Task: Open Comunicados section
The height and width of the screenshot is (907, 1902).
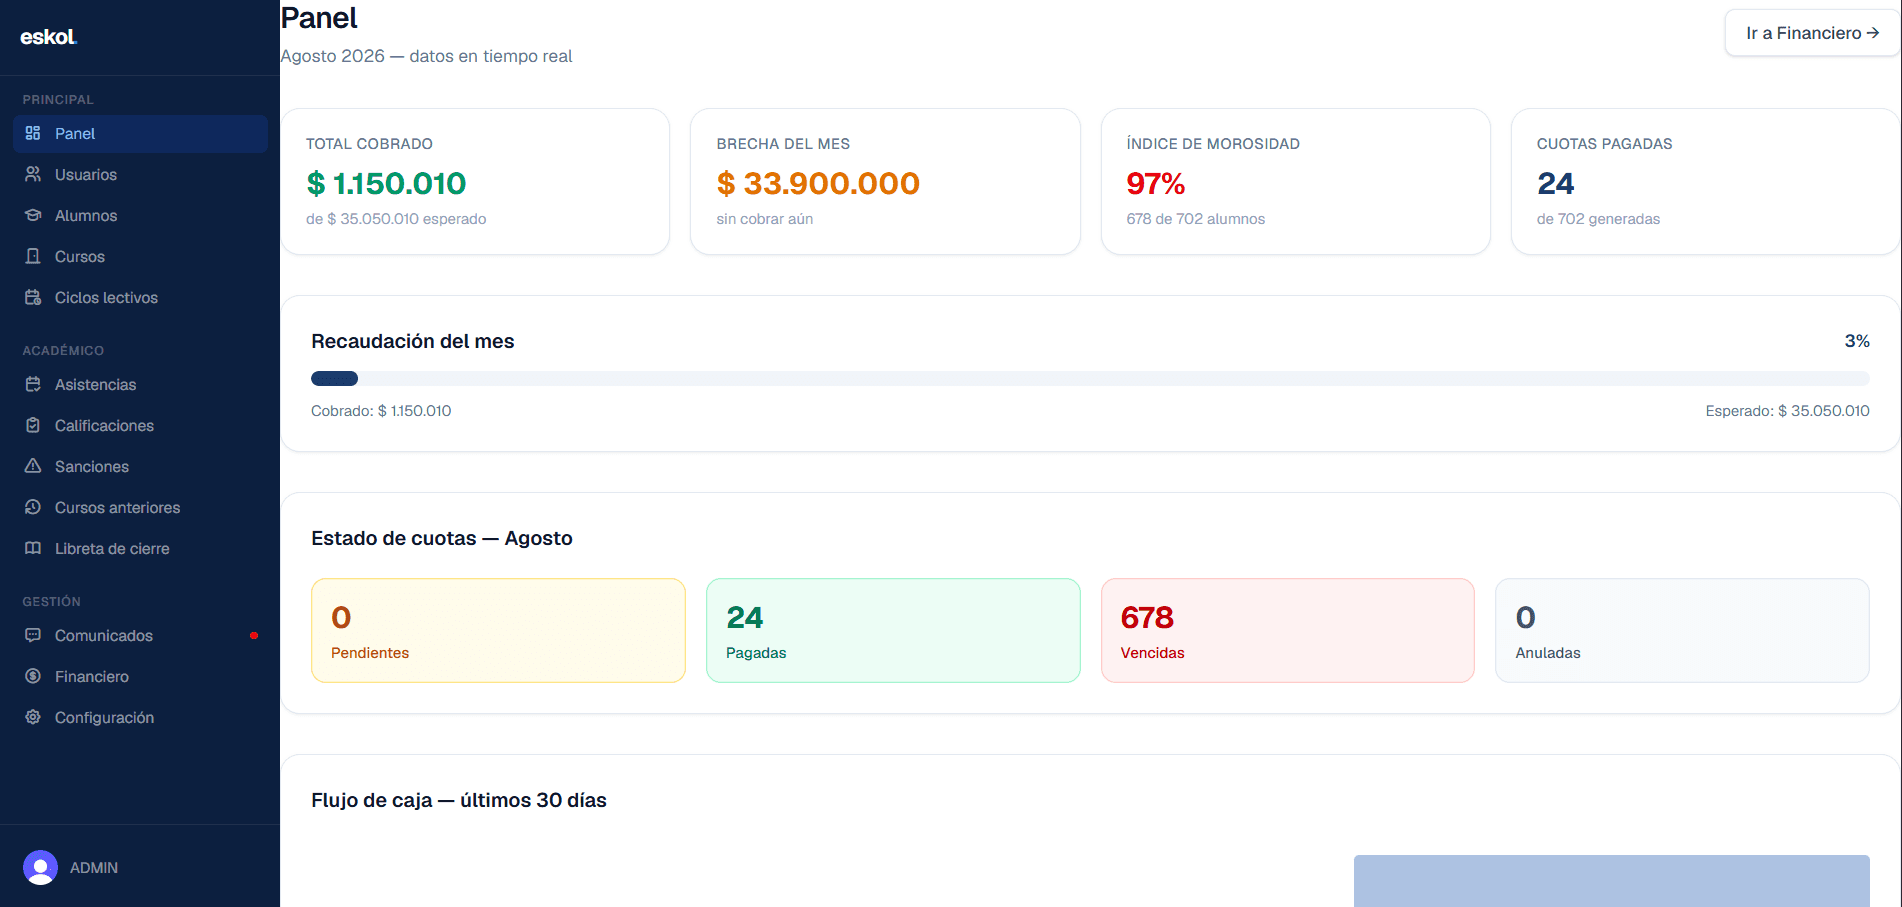Action: 140,636
